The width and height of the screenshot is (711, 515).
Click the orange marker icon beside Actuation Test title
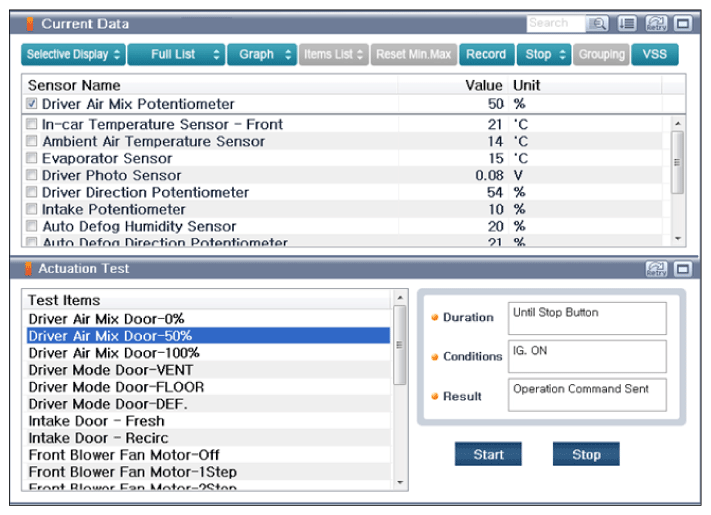coord(28,269)
